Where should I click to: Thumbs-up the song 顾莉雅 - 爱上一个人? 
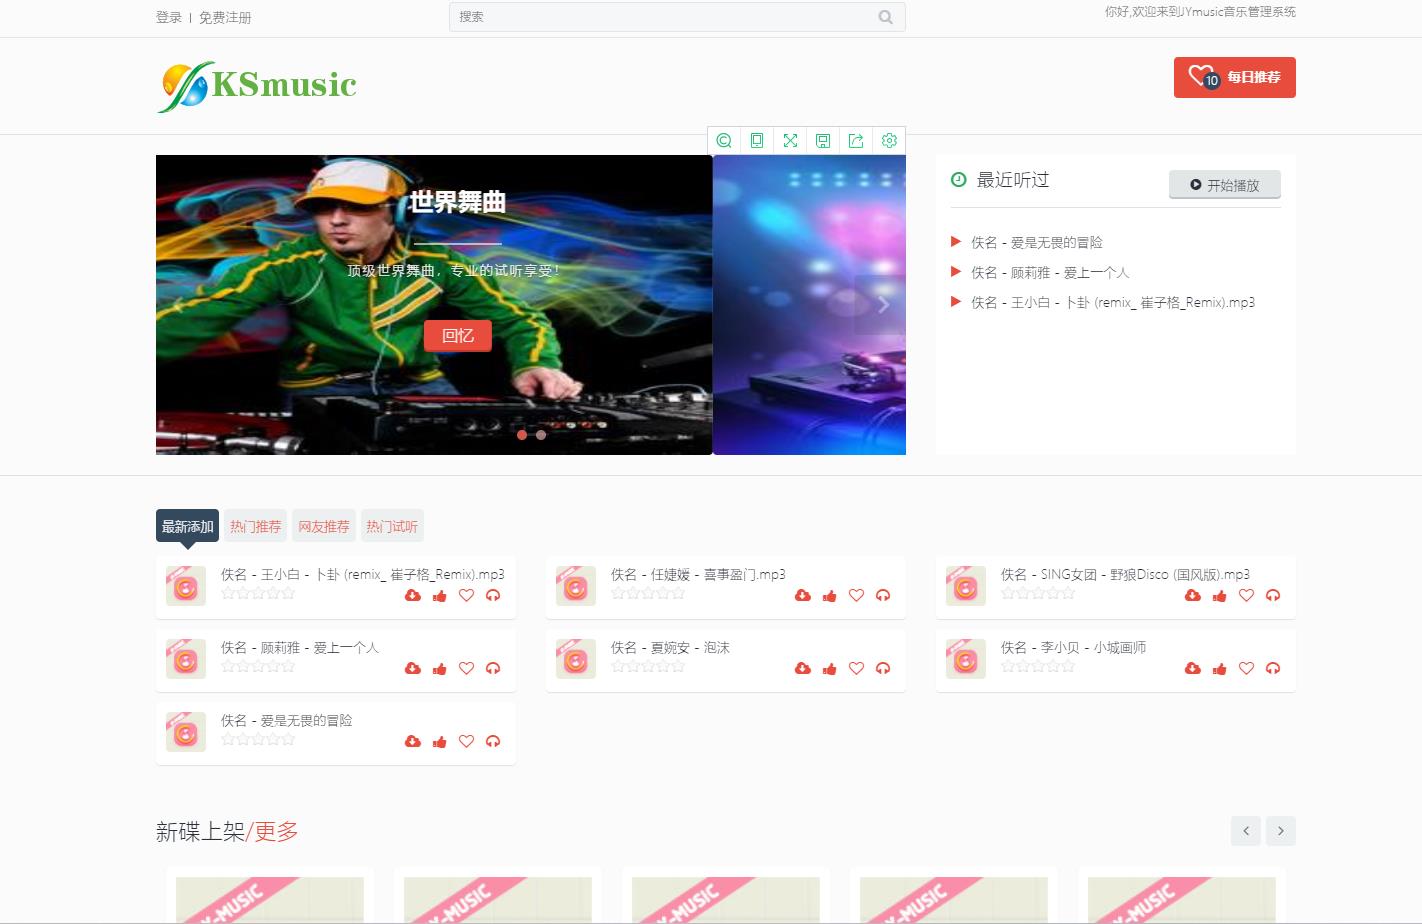(439, 669)
